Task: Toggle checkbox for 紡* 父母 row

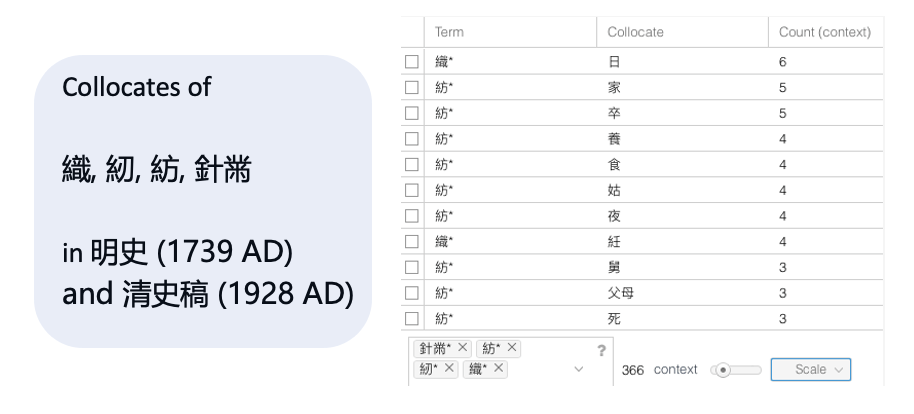Action: pyautogui.click(x=412, y=293)
